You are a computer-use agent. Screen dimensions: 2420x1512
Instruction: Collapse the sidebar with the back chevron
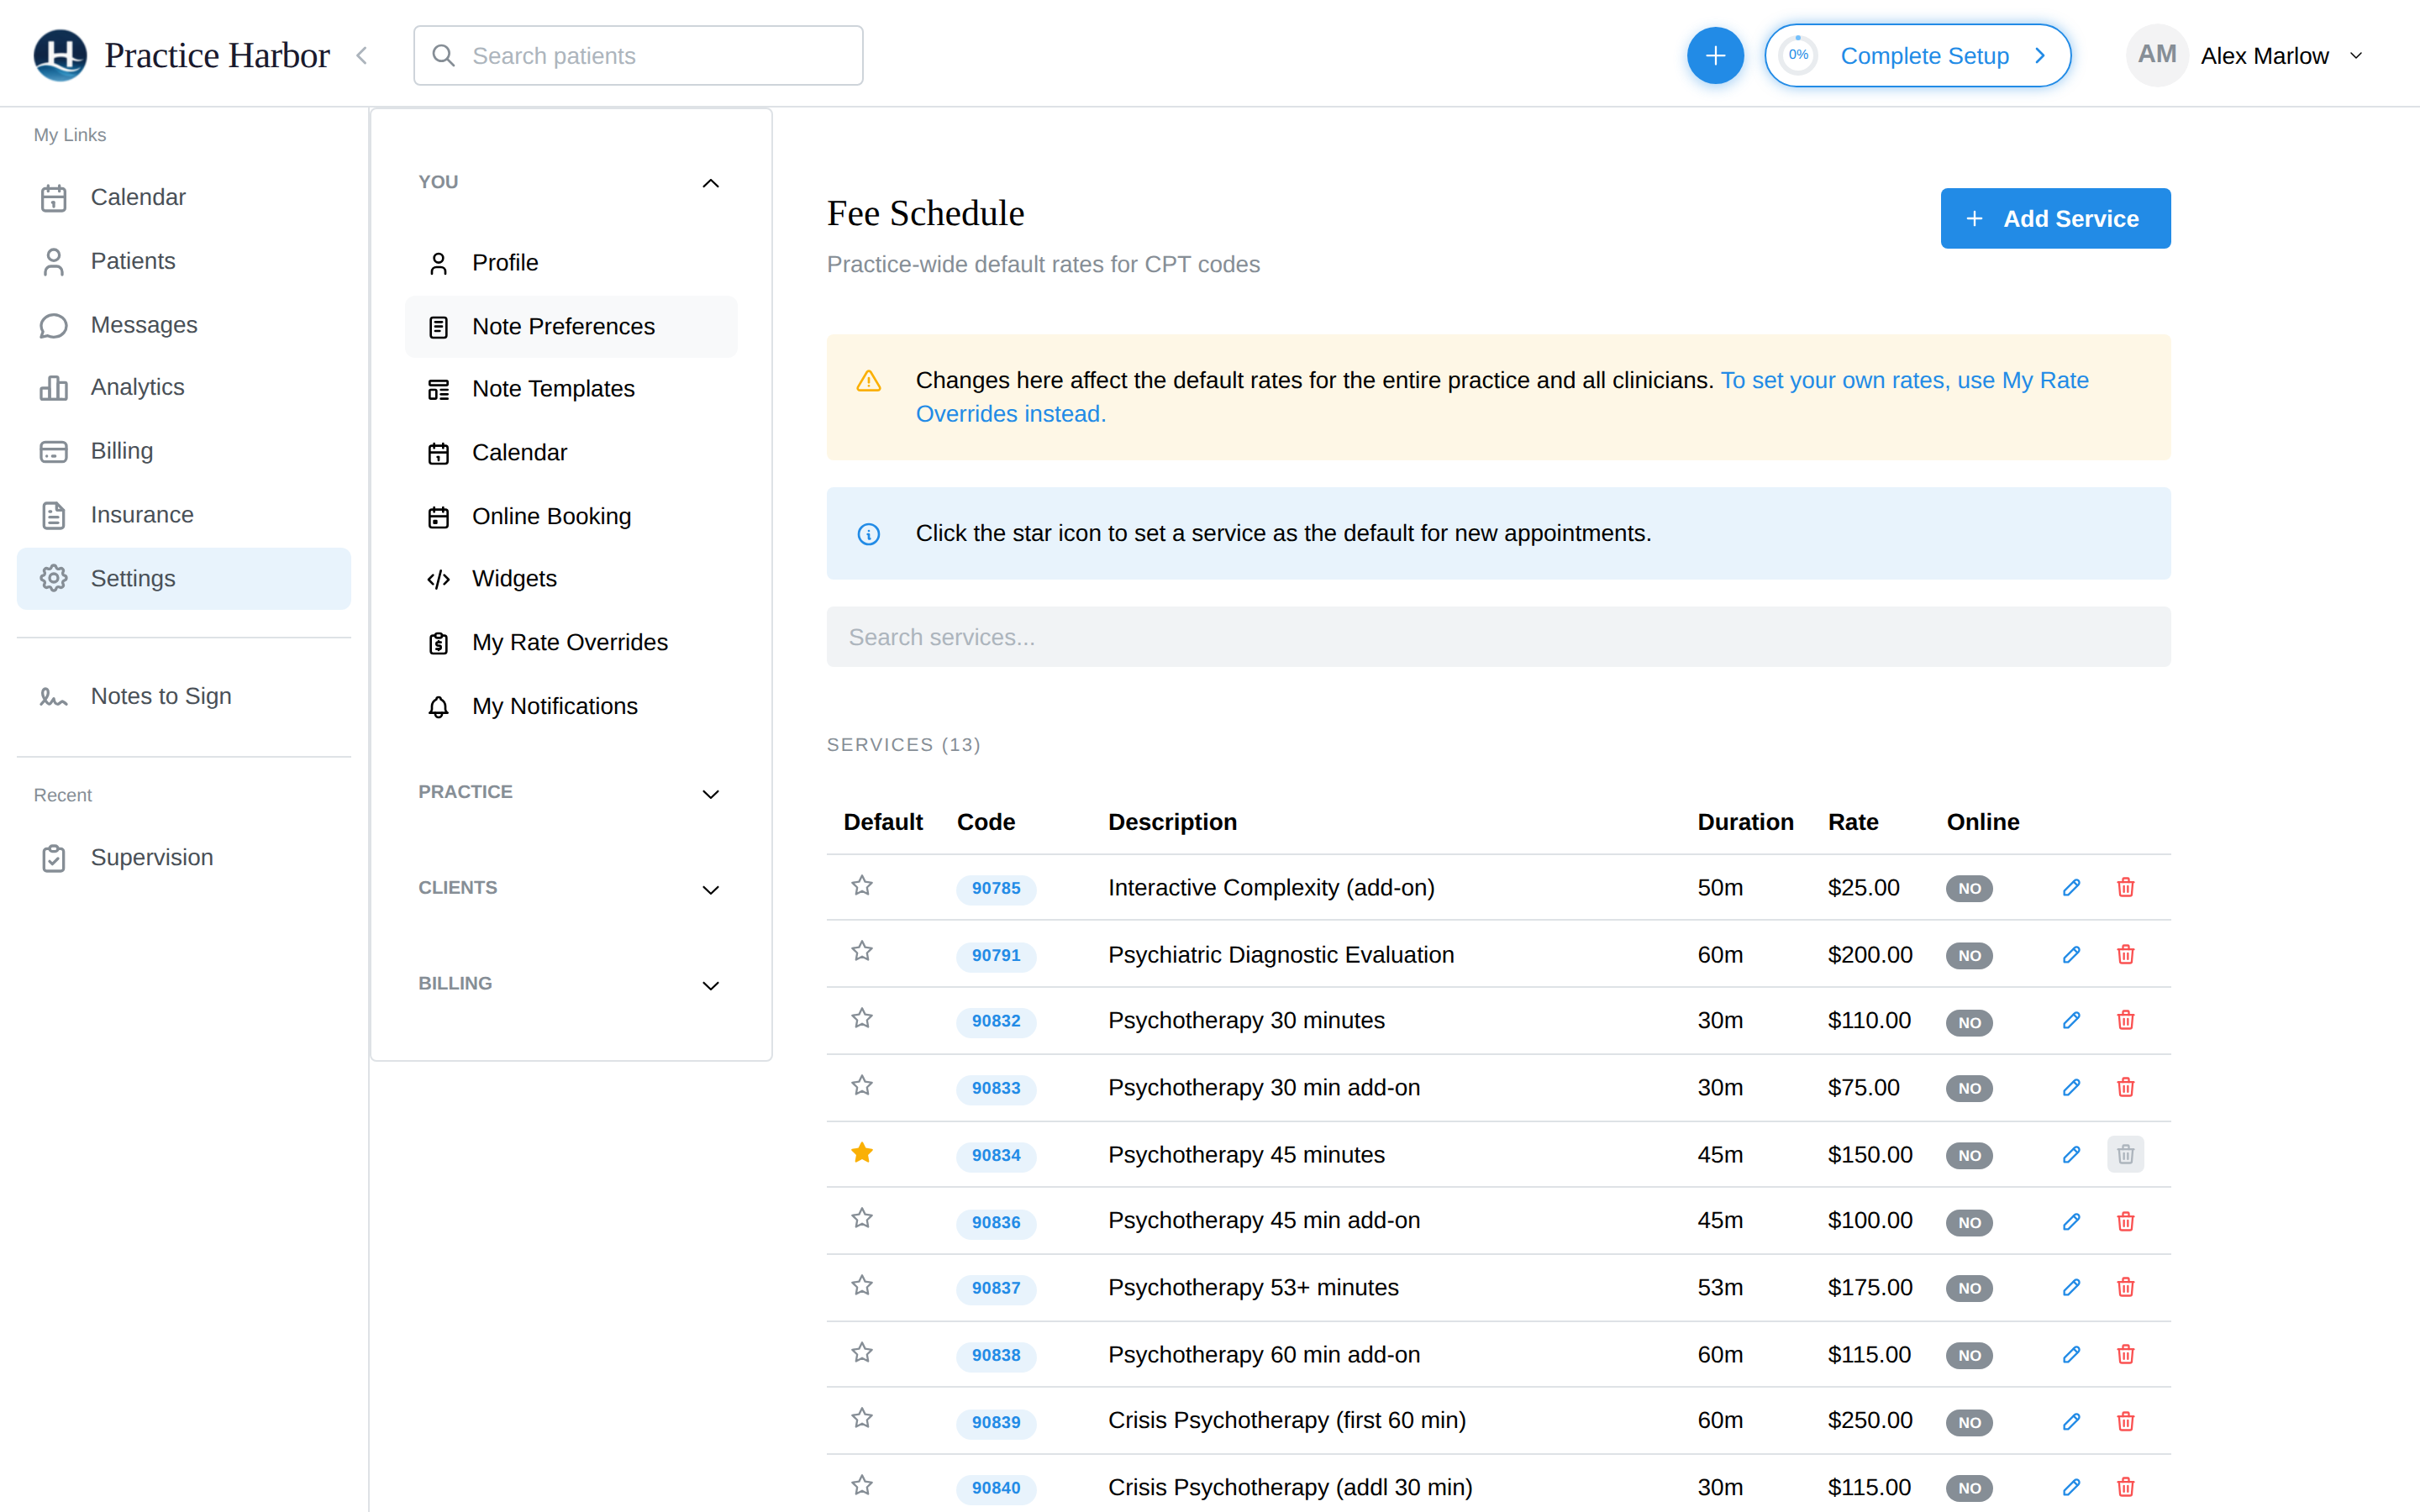[x=362, y=55]
